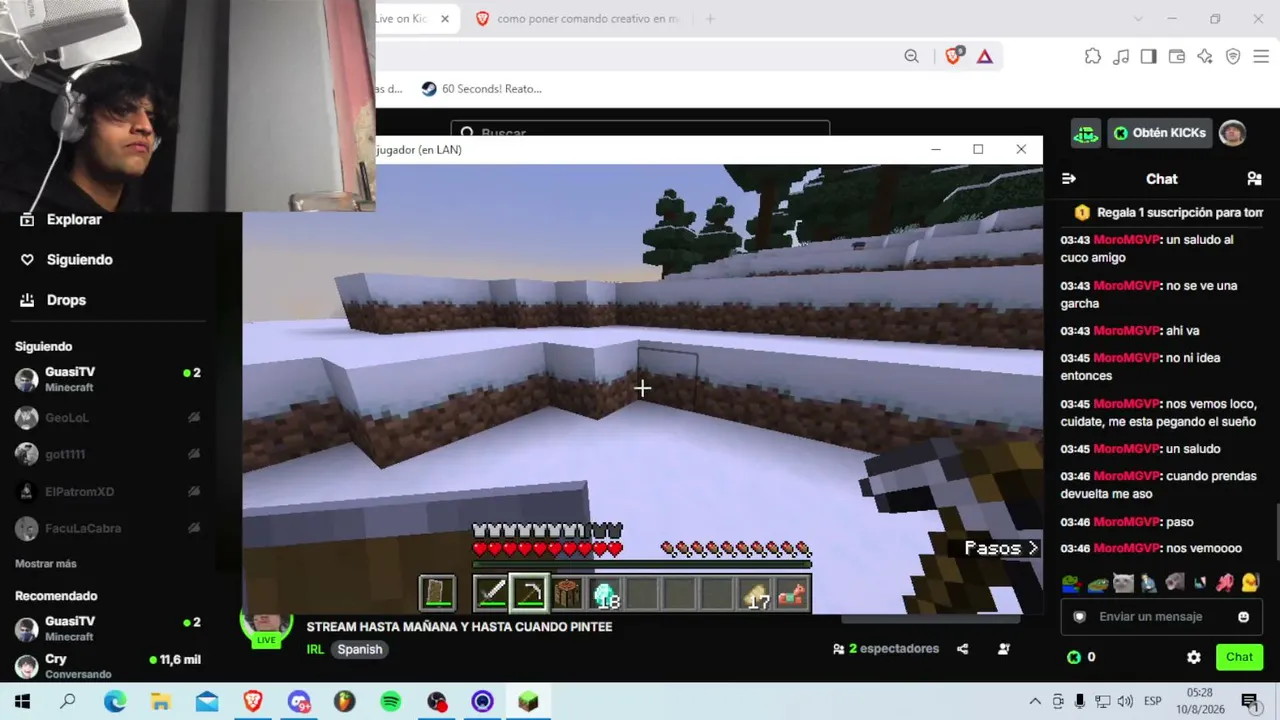Select the pickaxe hotbar slot
This screenshot has width=1280, height=720.
tap(529, 594)
